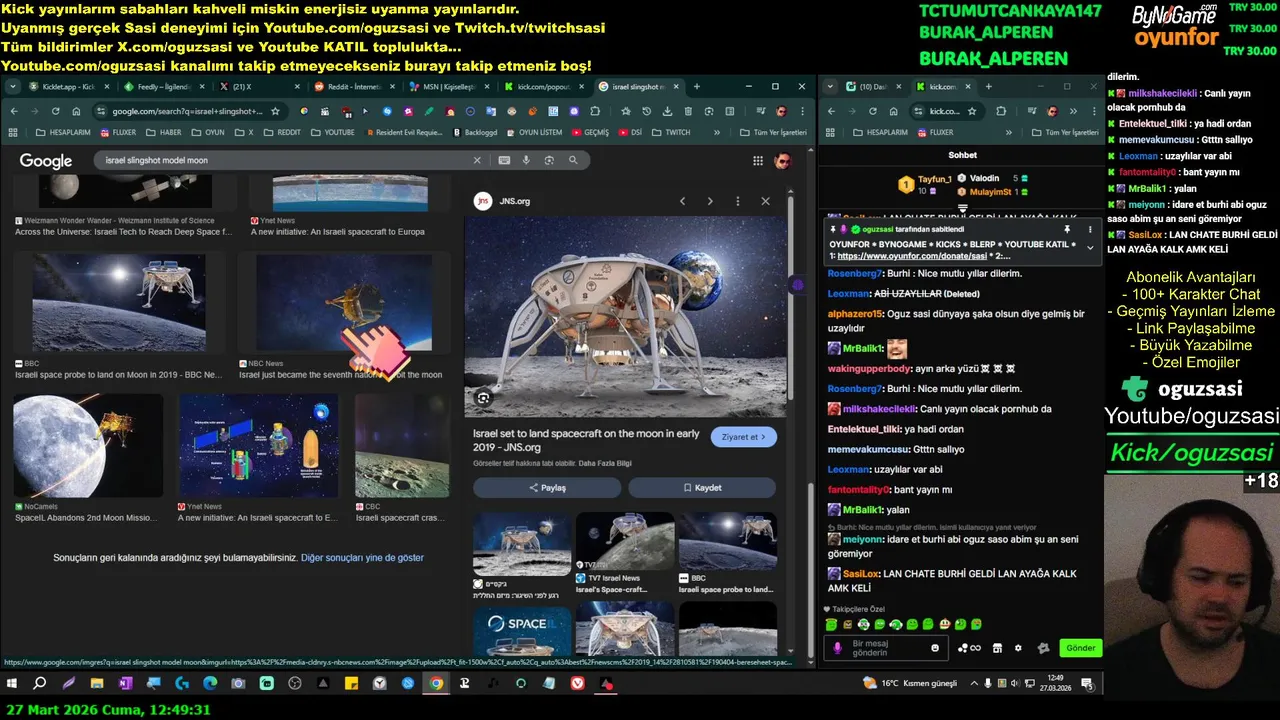Open Windows Start menu
Viewport: 1280px width, 720px height.
point(14,684)
